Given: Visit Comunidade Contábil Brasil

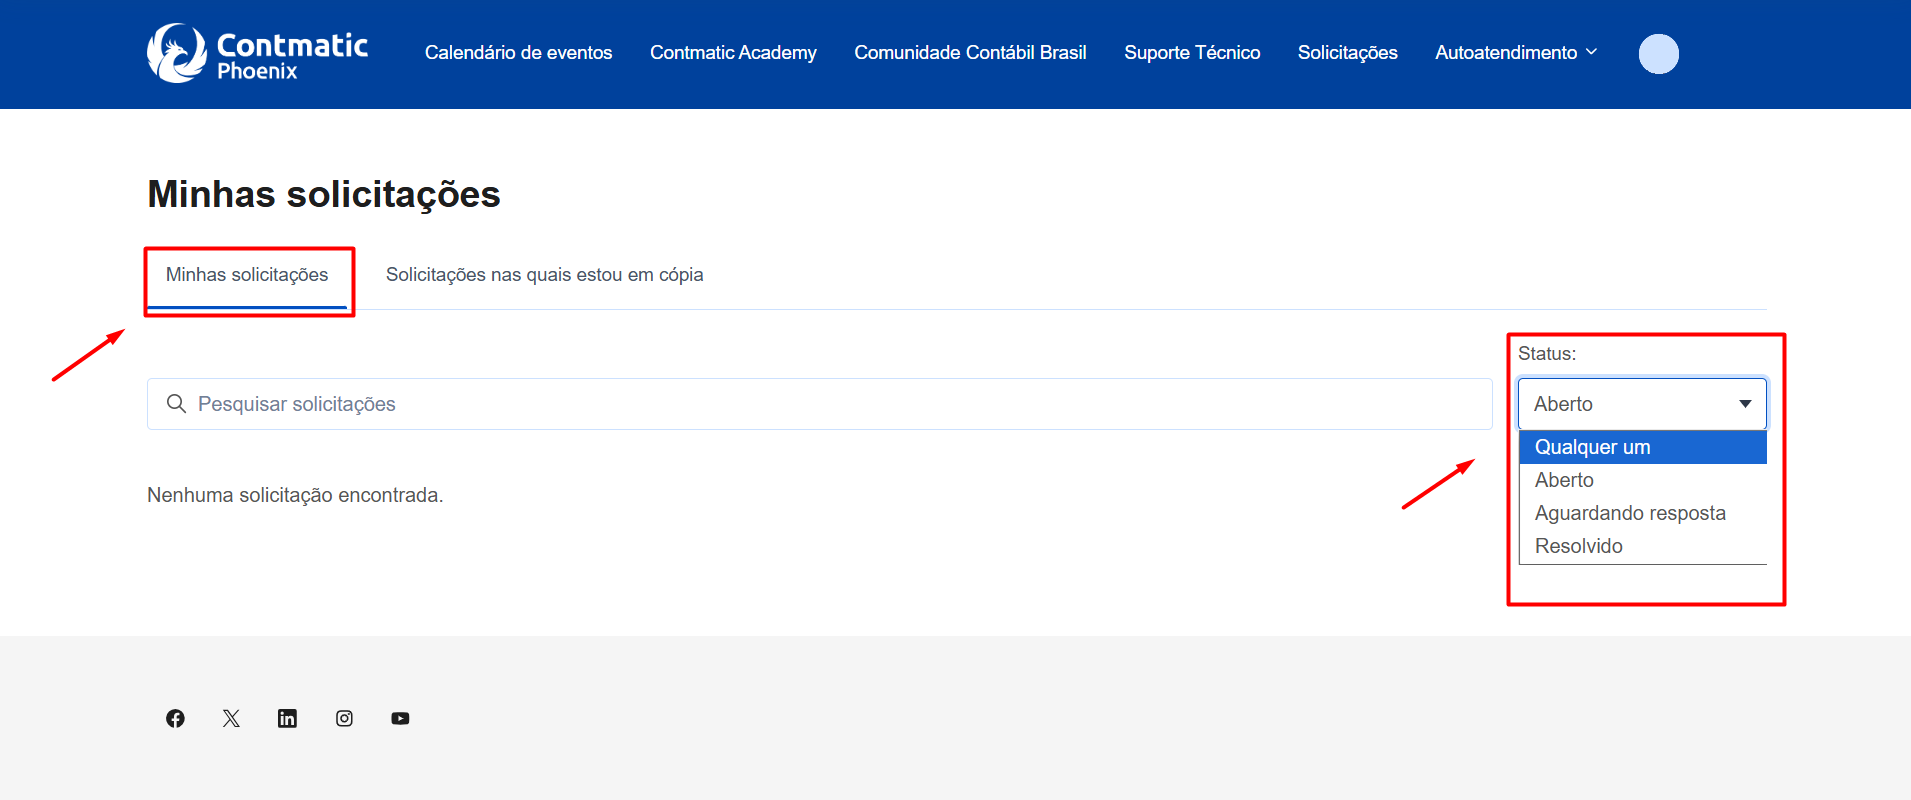Looking at the screenshot, I should point(970,52).
